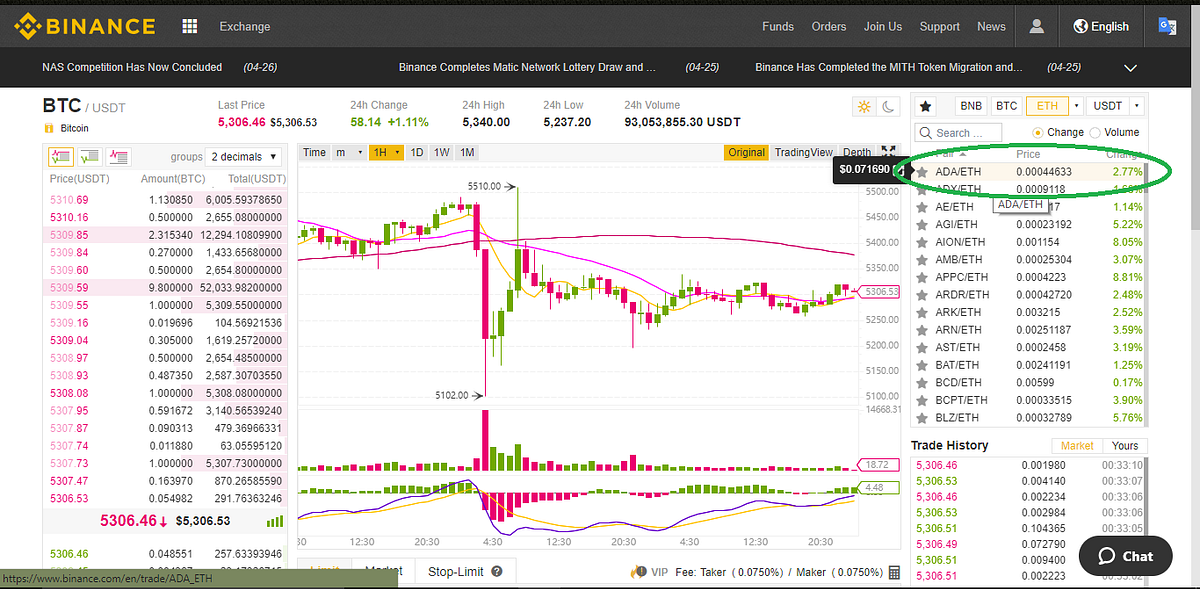Click the pair search input field

point(959,132)
